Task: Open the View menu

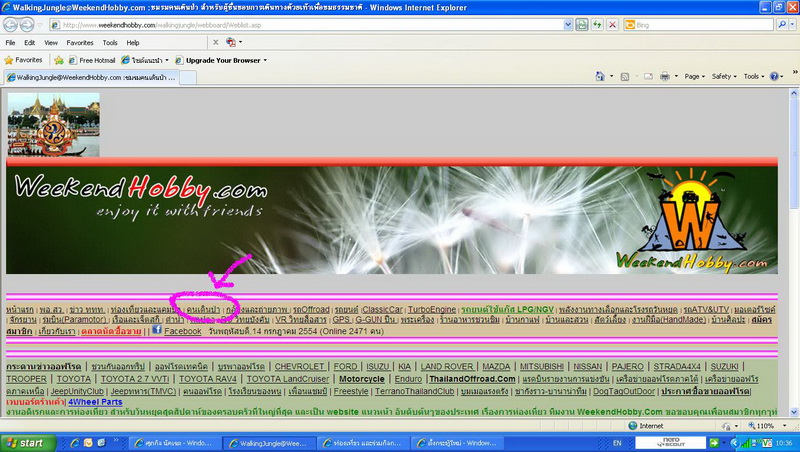Action: (52, 43)
